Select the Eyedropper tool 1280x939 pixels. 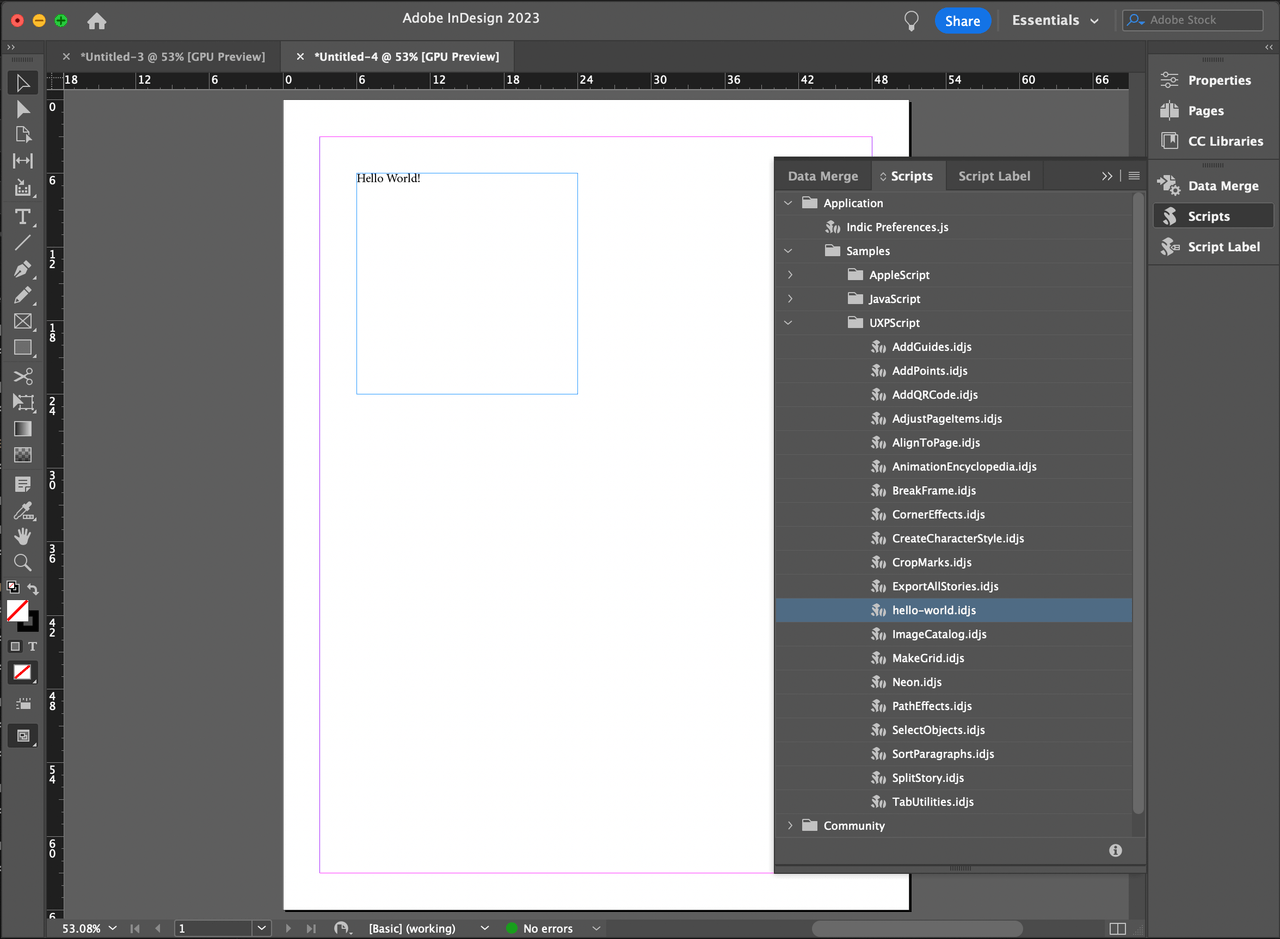pos(23,511)
